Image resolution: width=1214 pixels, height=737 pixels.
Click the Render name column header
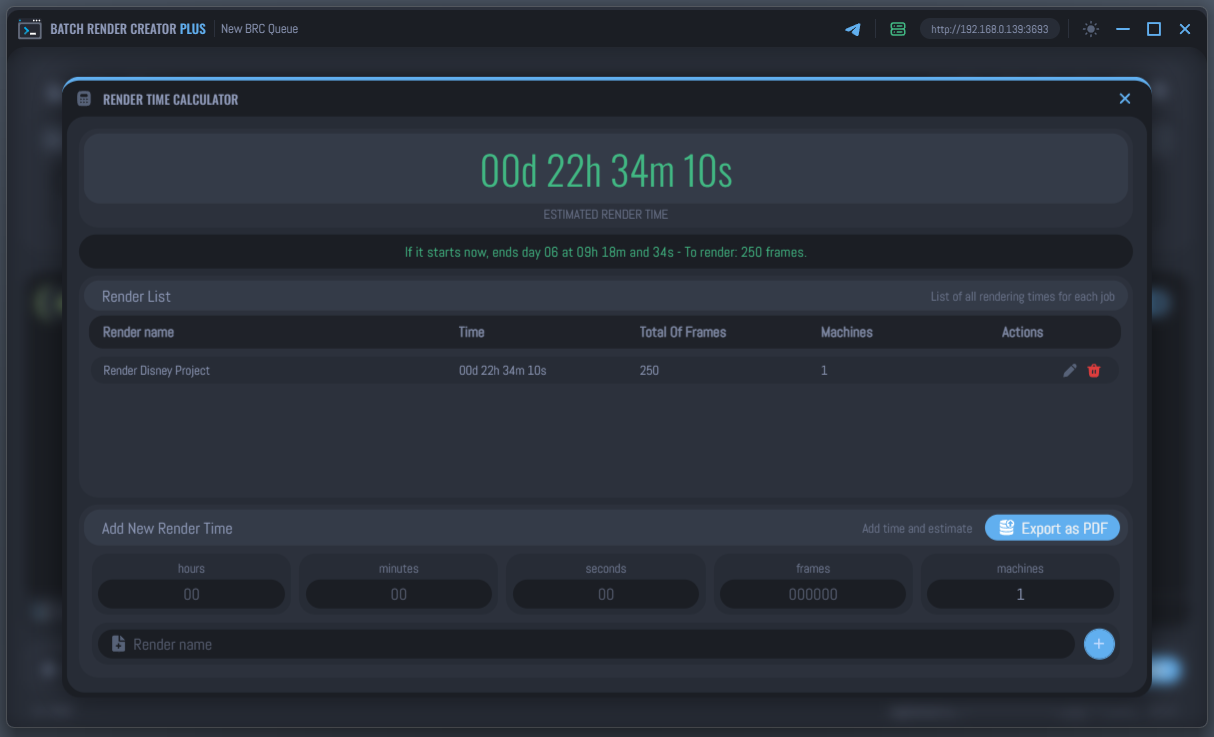tap(138, 332)
